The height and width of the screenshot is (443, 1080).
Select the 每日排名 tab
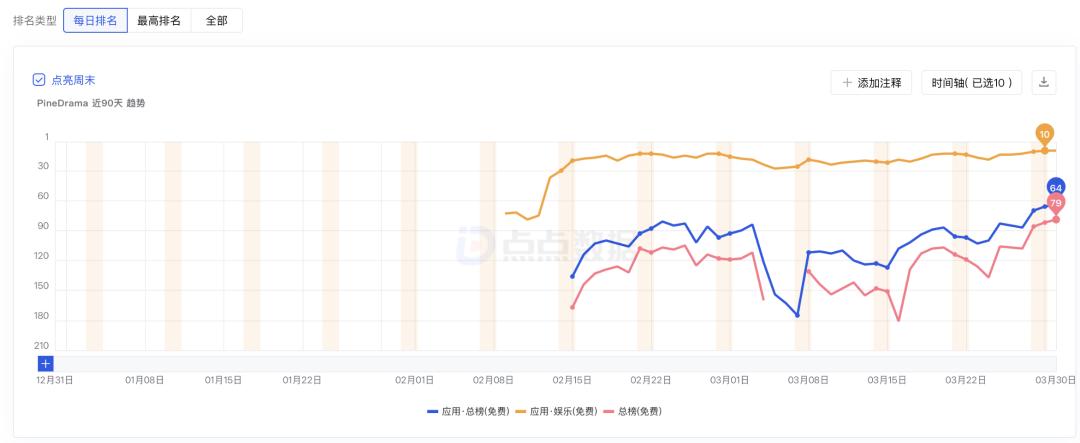95,21
